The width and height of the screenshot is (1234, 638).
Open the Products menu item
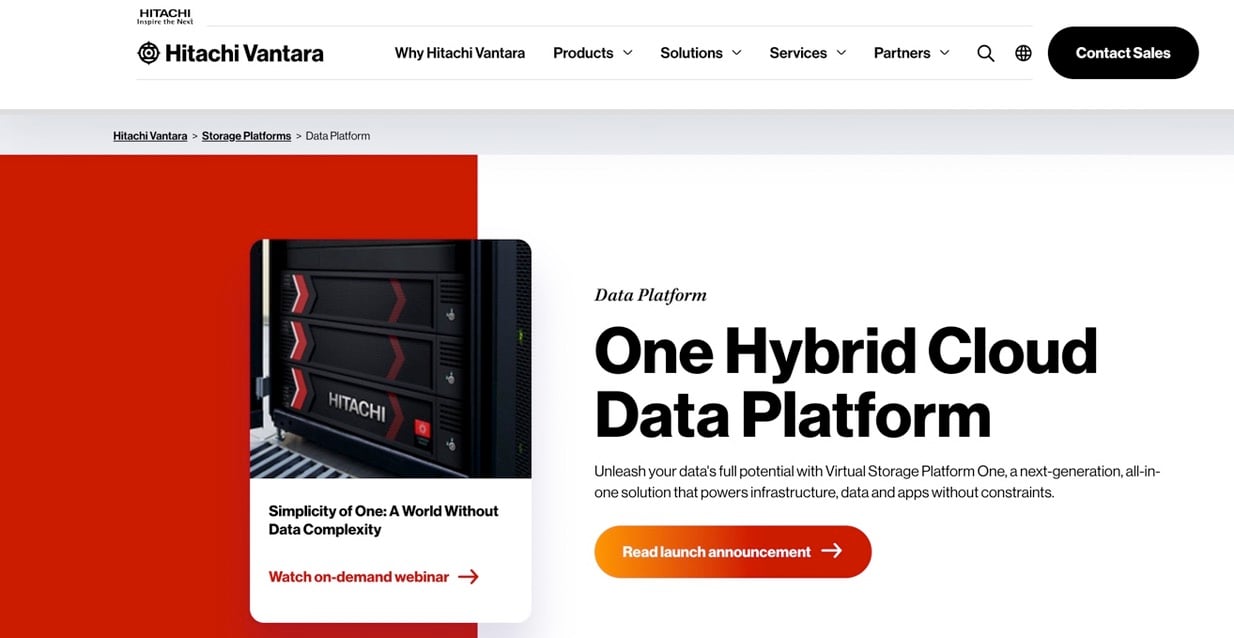583,53
